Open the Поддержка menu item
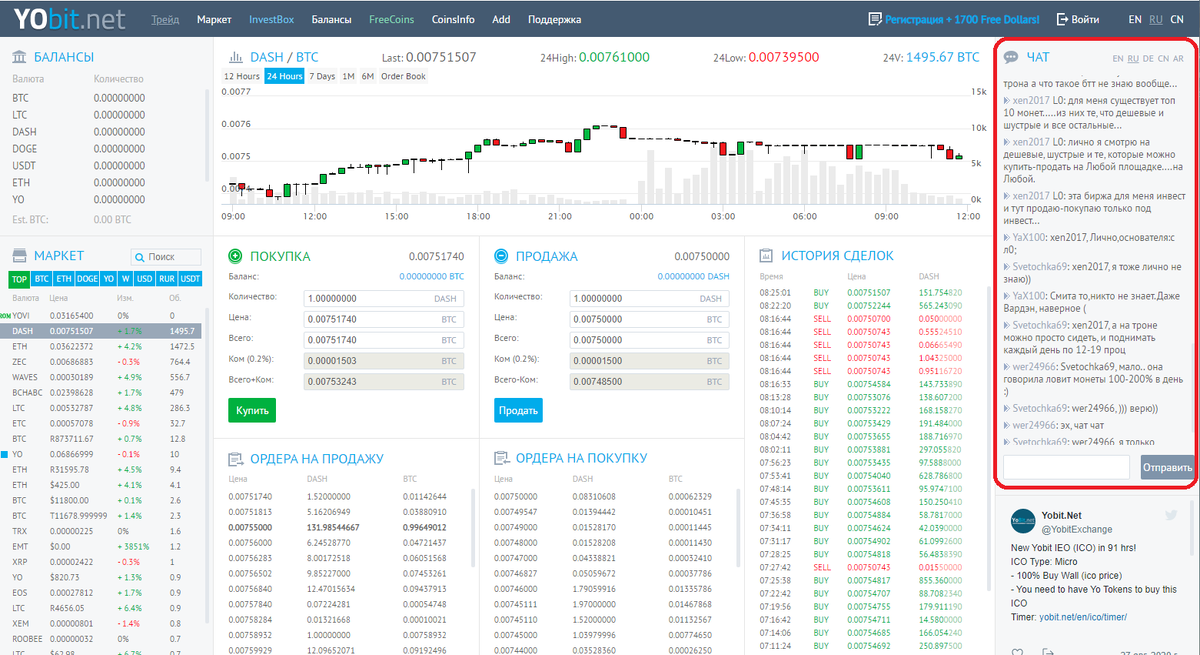Viewport: 1200px width, 655px height. (554, 19)
